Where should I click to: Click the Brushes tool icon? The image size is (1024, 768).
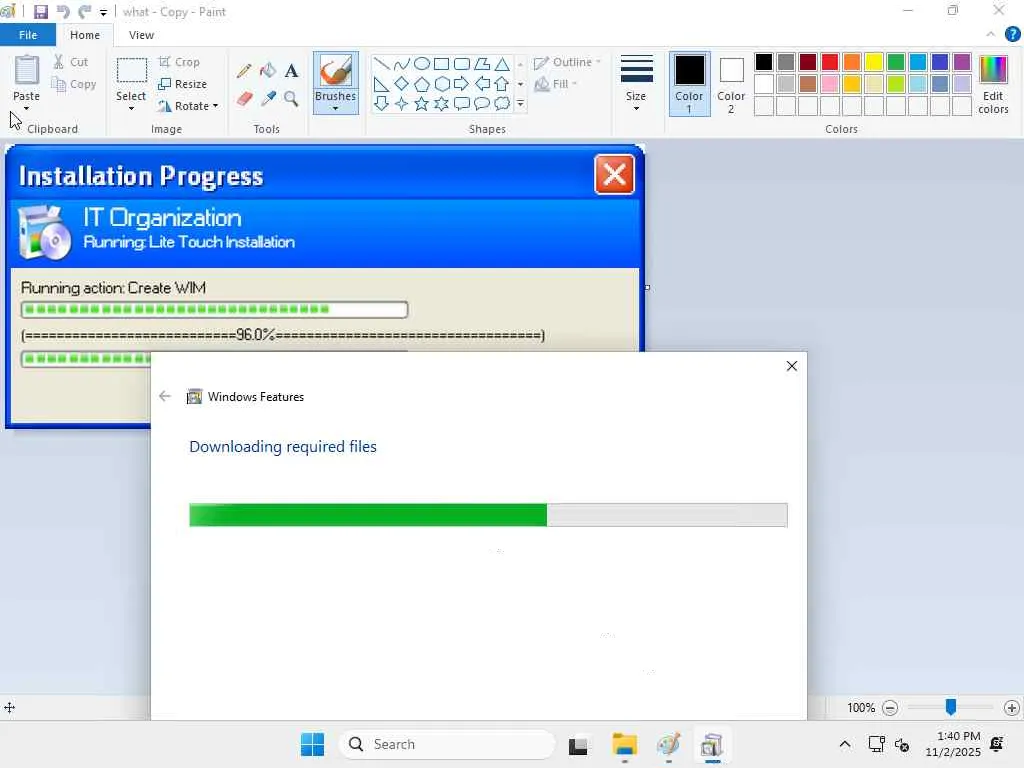336,71
